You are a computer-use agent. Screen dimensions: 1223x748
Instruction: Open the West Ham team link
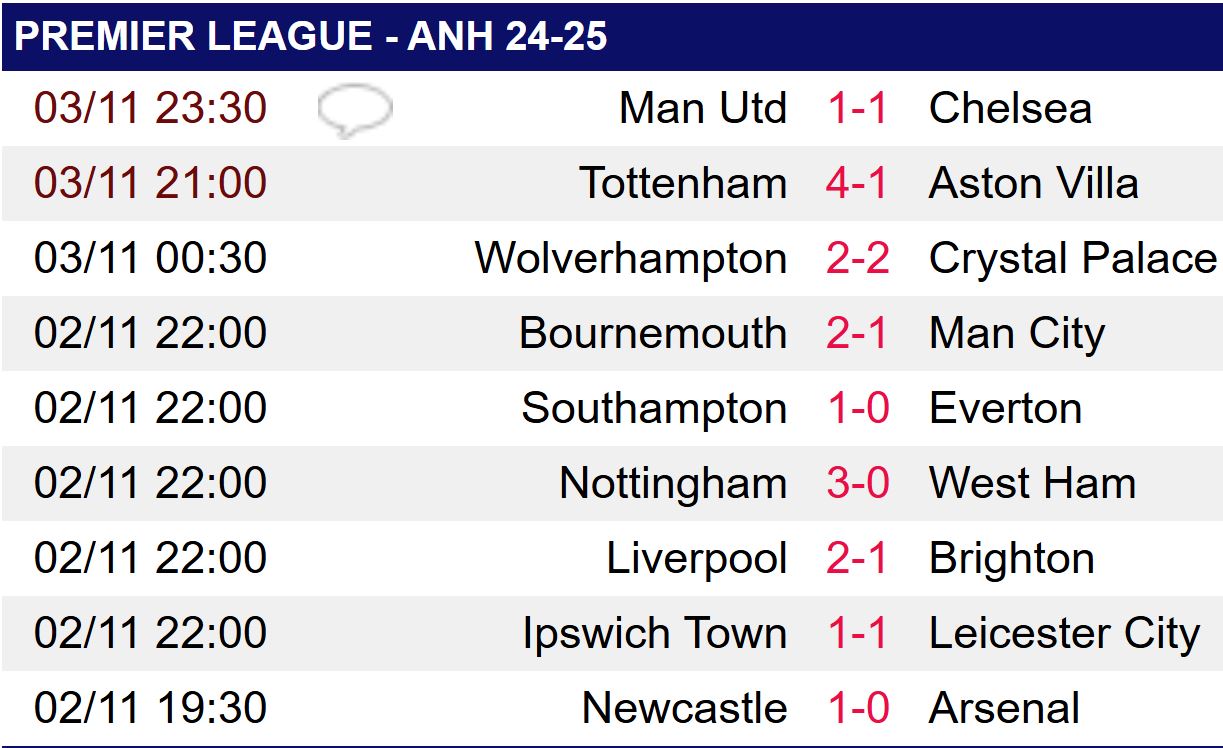[x=1032, y=483]
